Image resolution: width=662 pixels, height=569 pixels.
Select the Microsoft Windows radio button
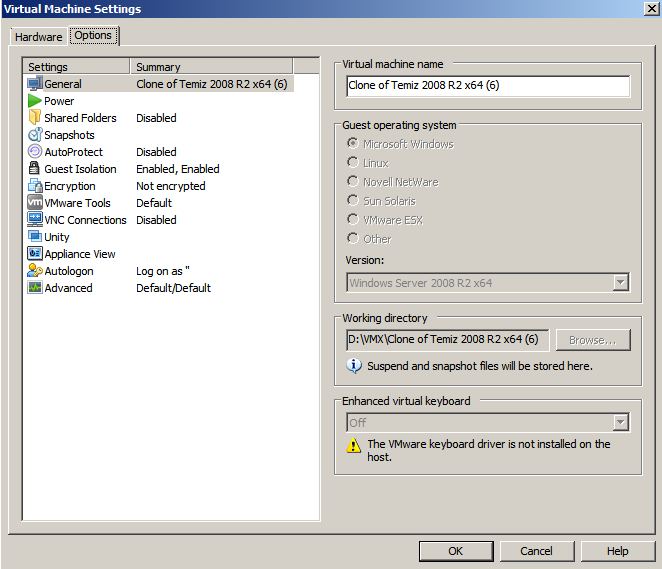point(353,144)
